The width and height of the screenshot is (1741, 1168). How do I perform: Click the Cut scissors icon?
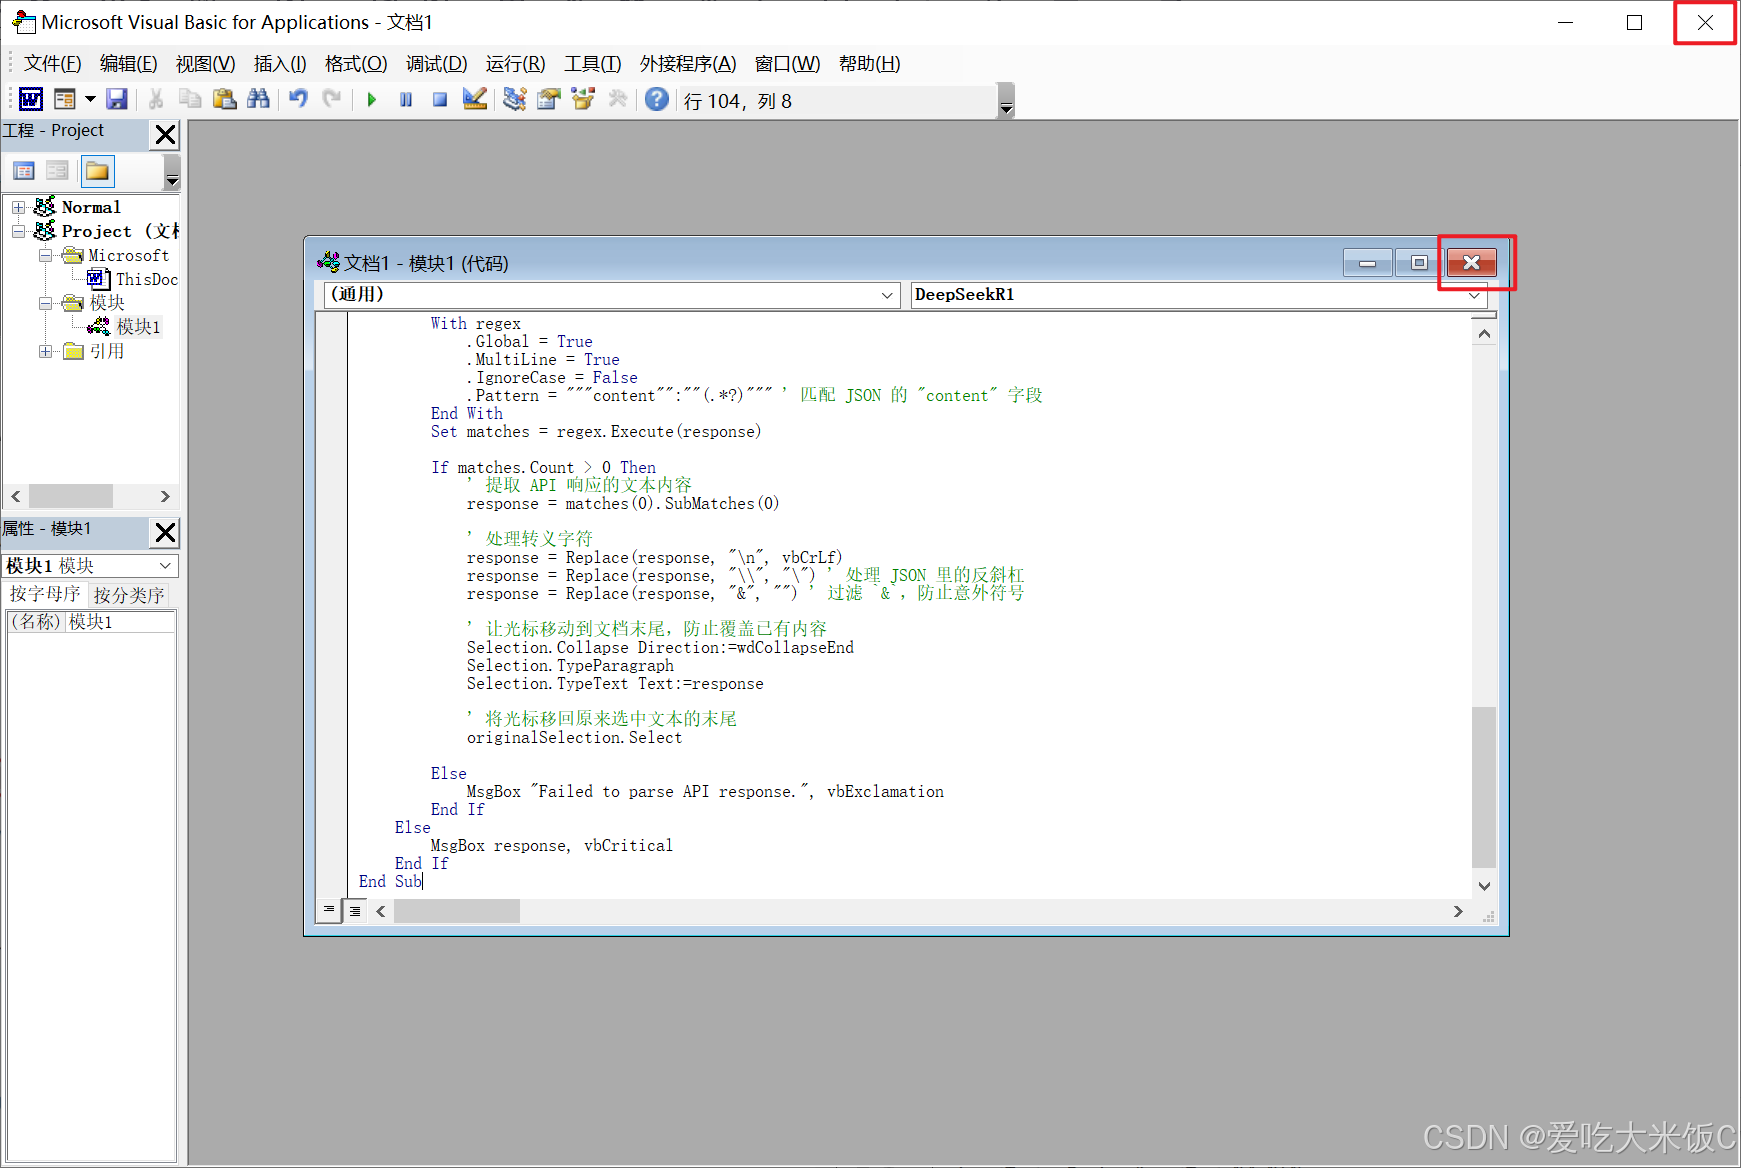tap(156, 99)
